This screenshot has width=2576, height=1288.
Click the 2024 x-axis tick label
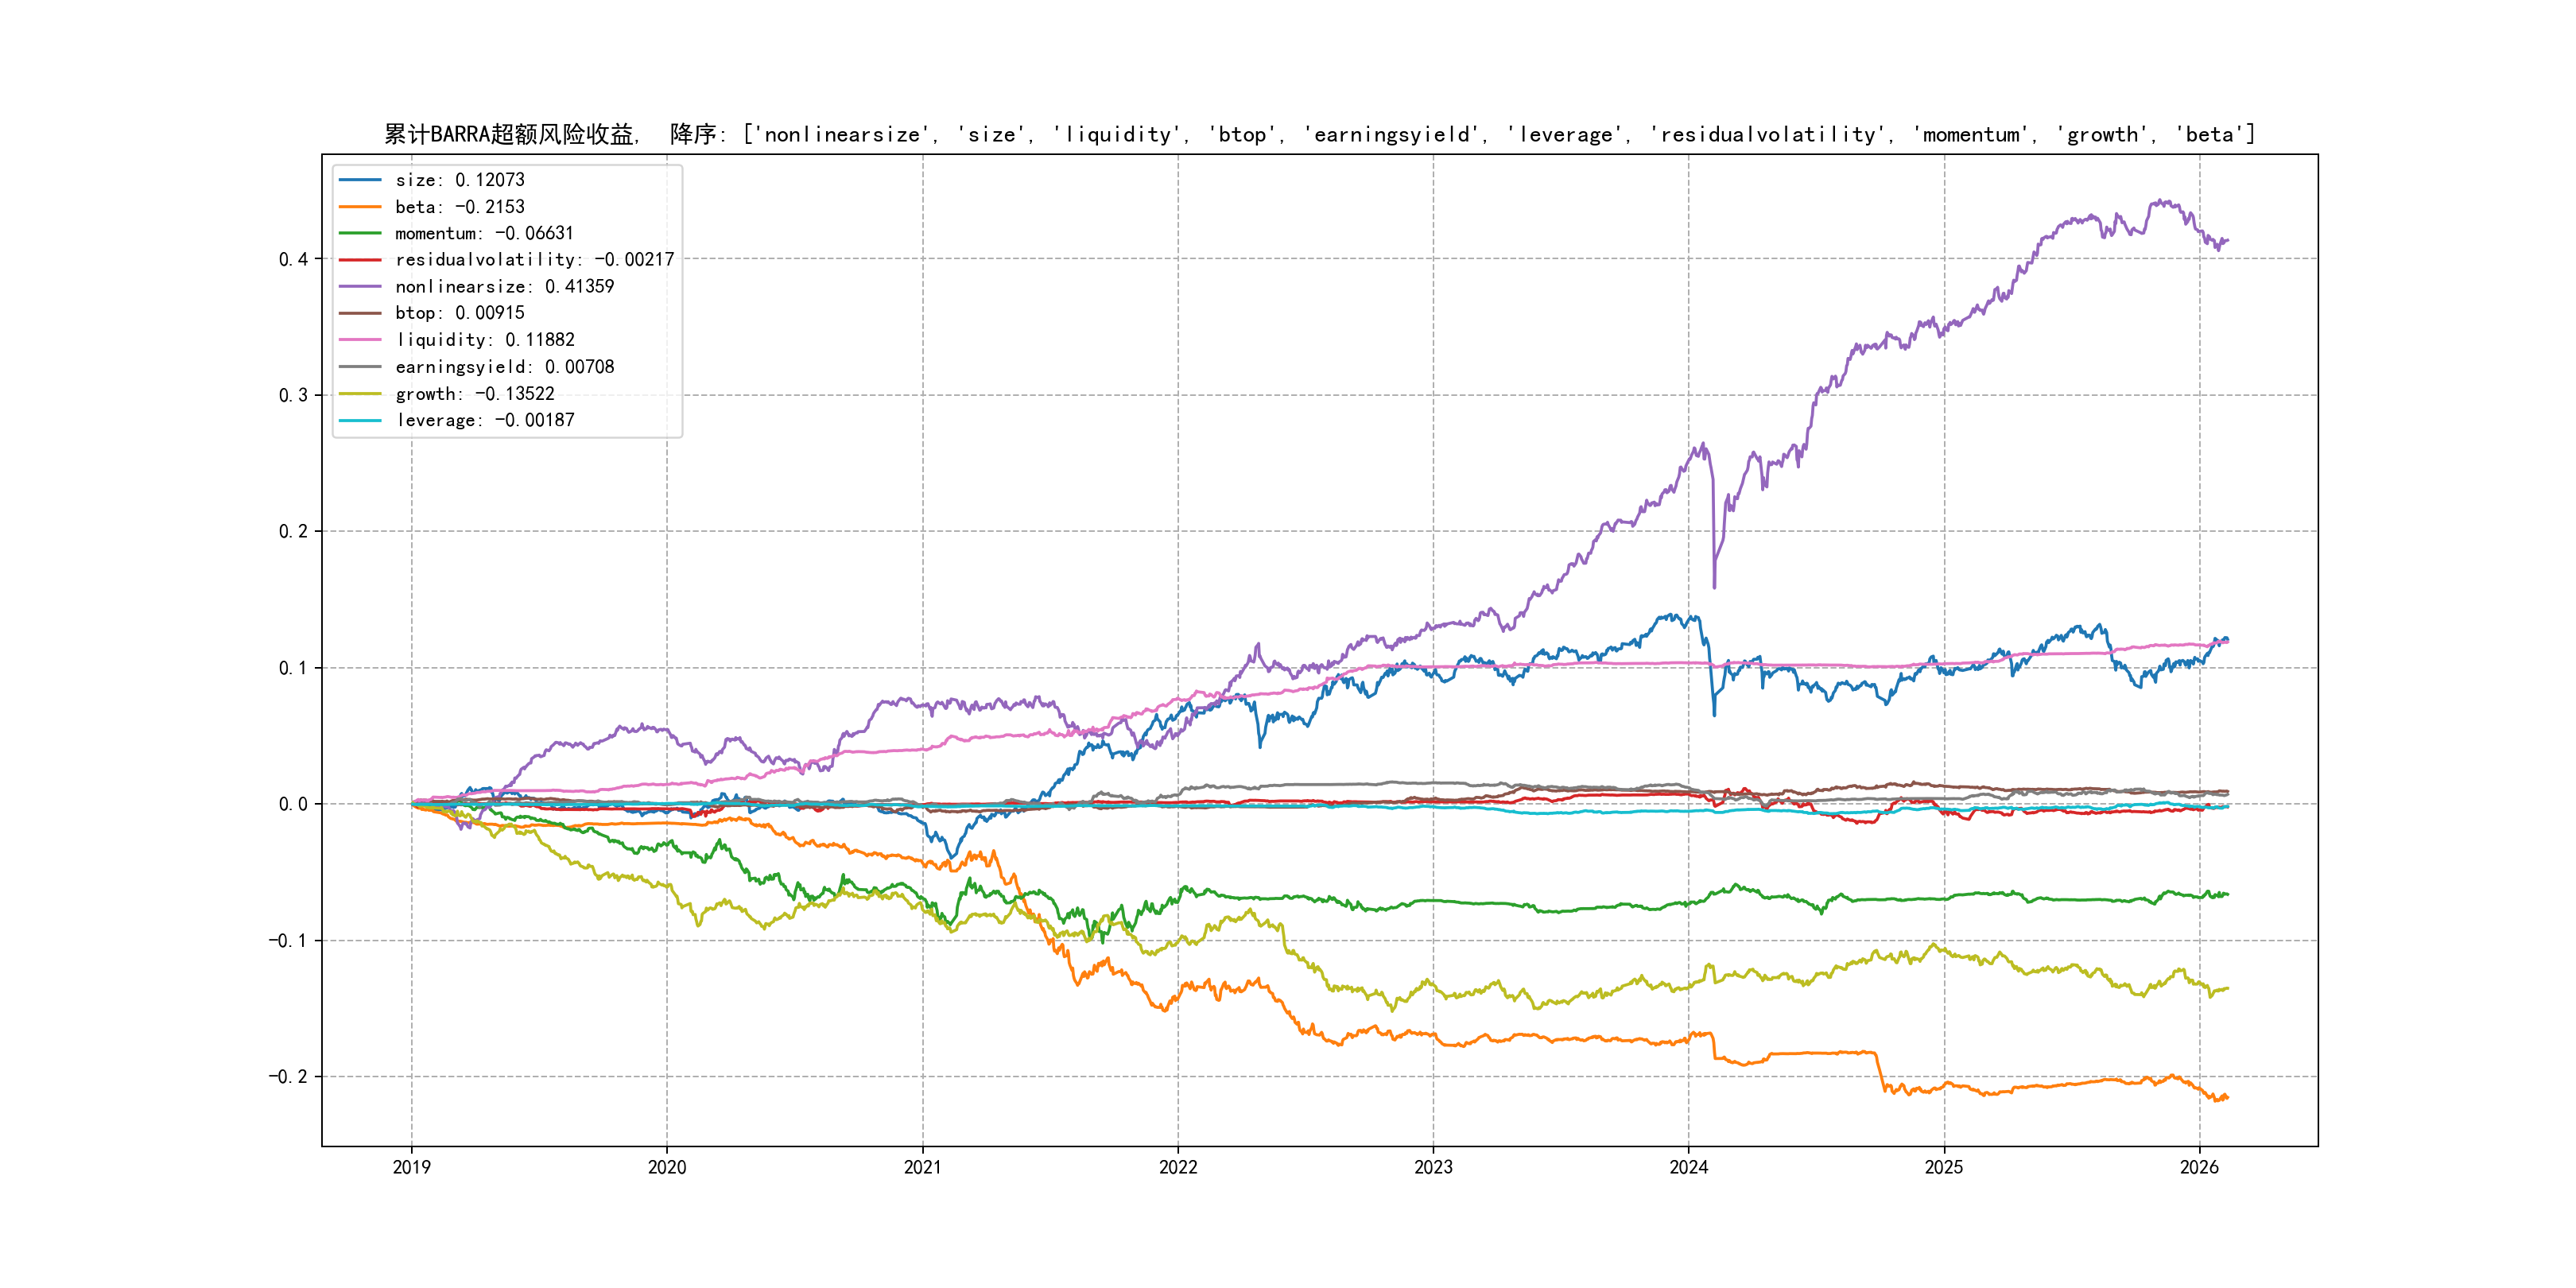point(1689,1167)
